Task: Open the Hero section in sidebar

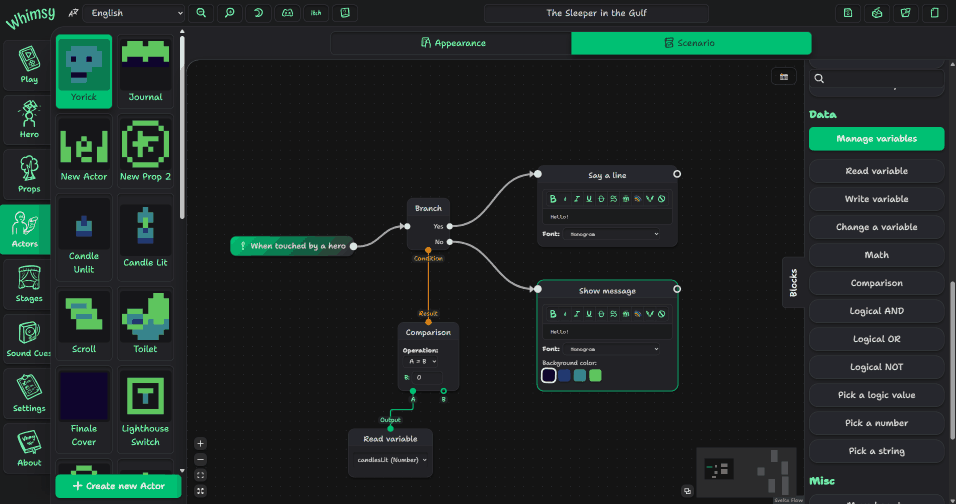Action: (29, 120)
